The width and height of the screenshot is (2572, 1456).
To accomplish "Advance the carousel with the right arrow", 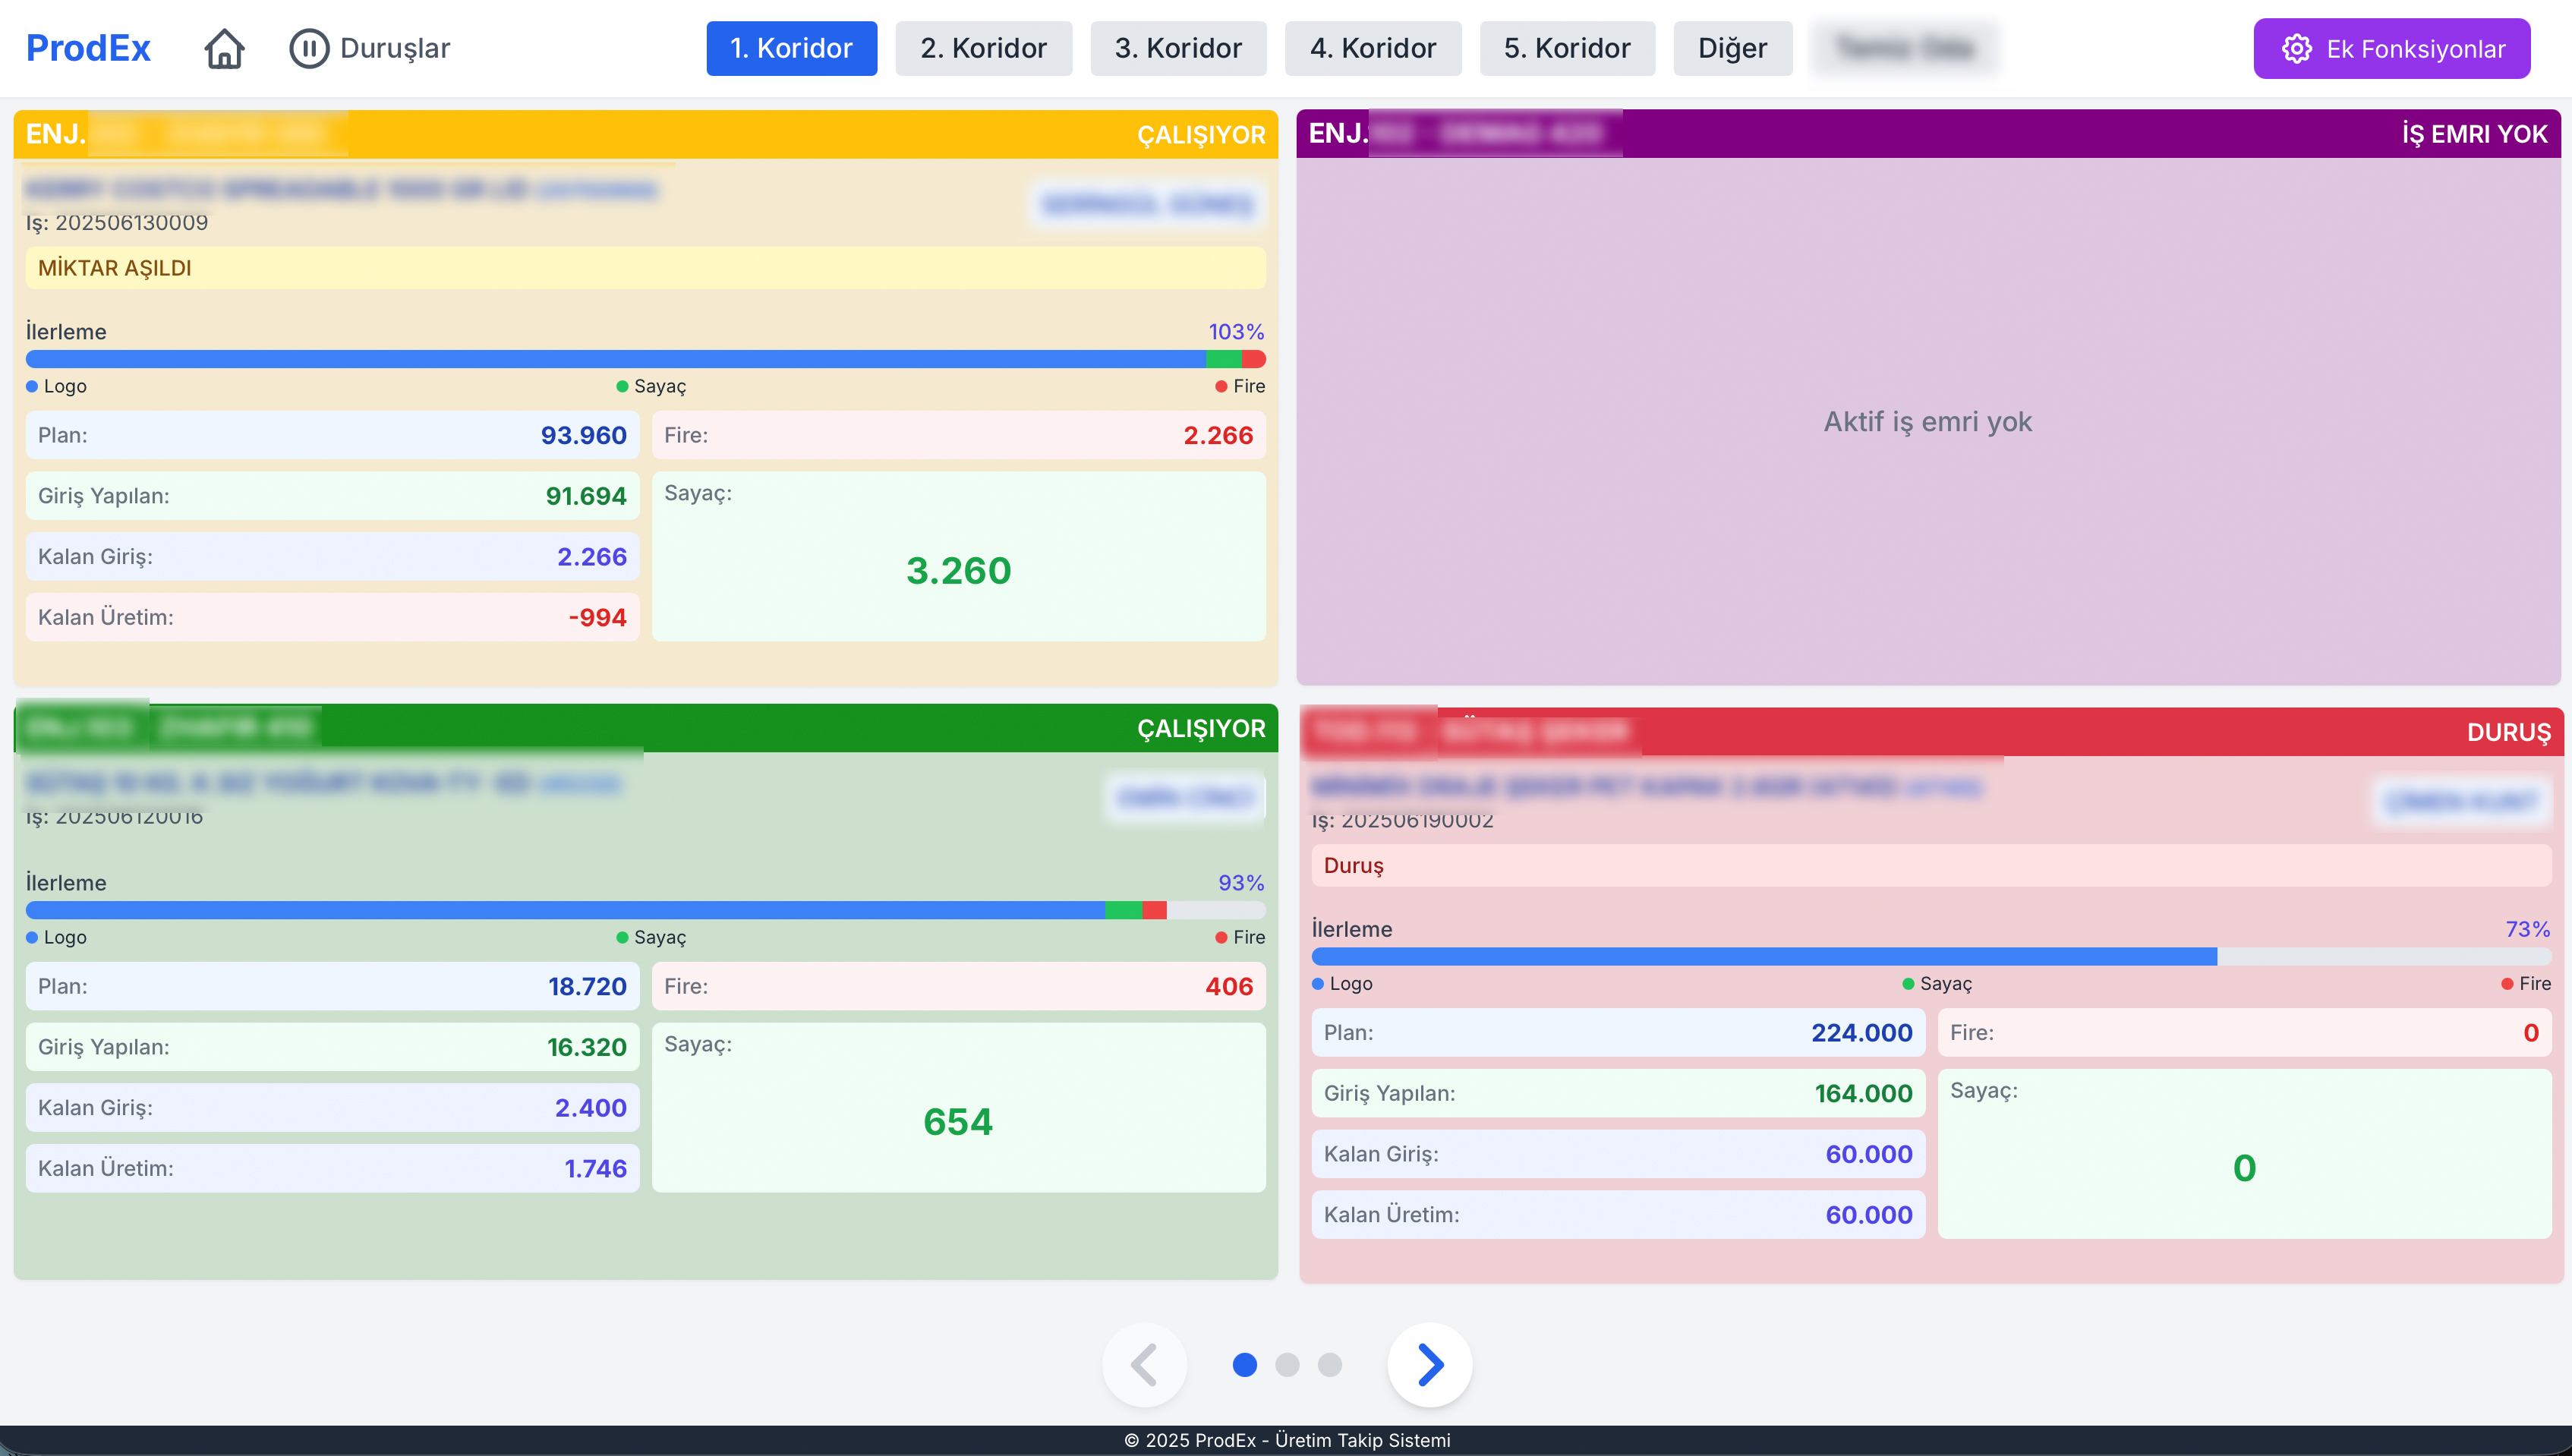I will pos(1429,1364).
